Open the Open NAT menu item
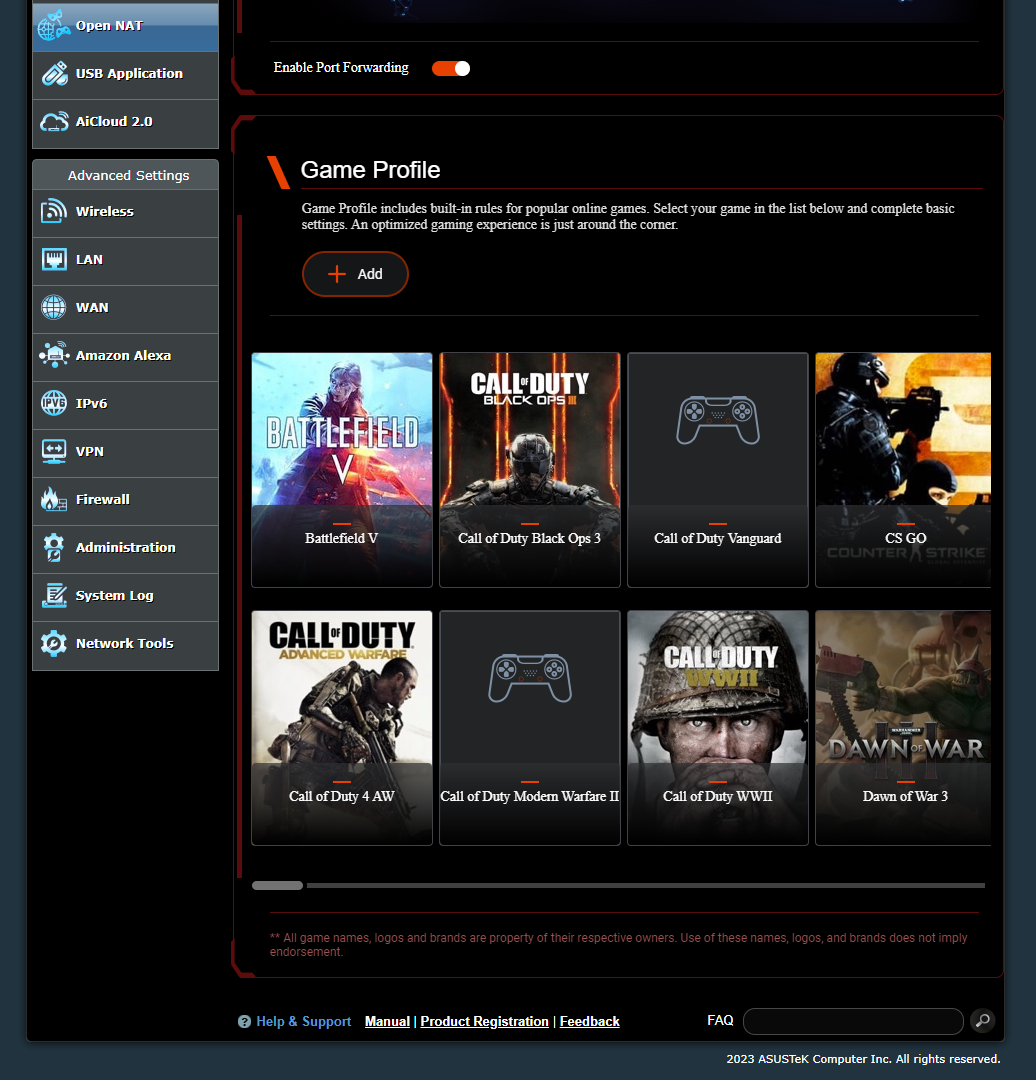The image size is (1036, 1080). (x=125, y=26)
